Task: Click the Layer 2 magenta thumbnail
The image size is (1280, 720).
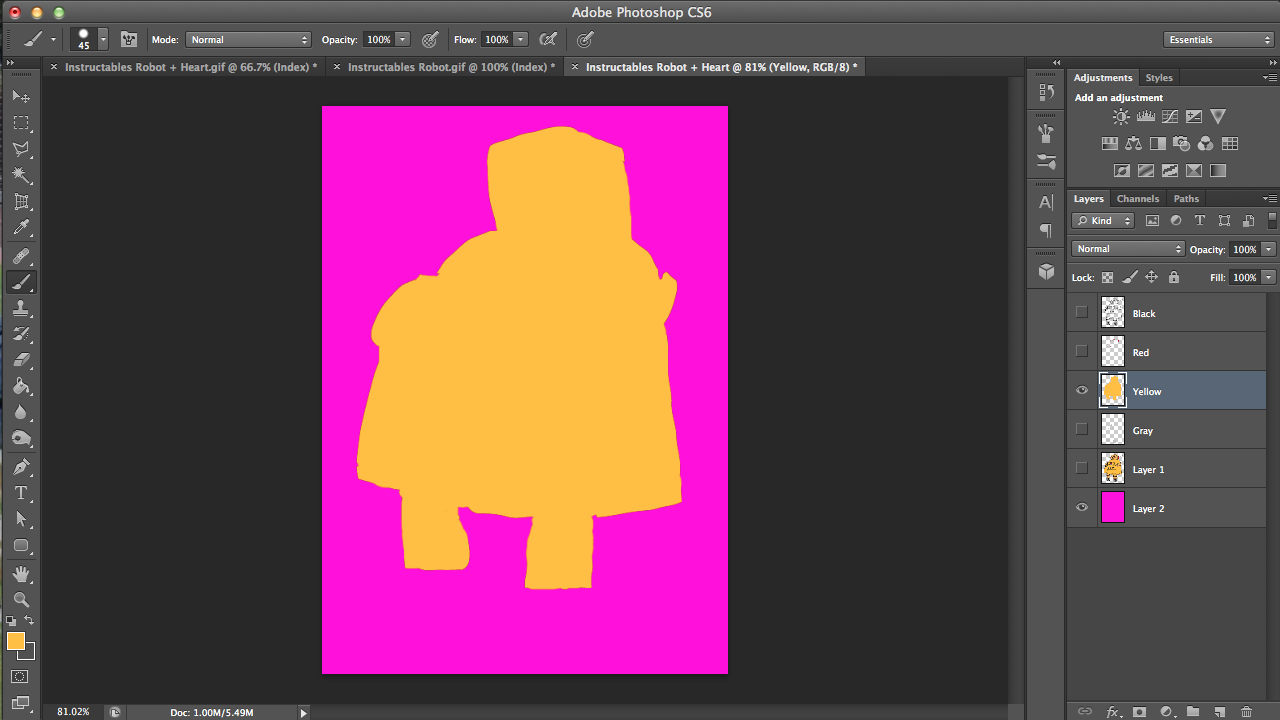Action: point(1113,508)
